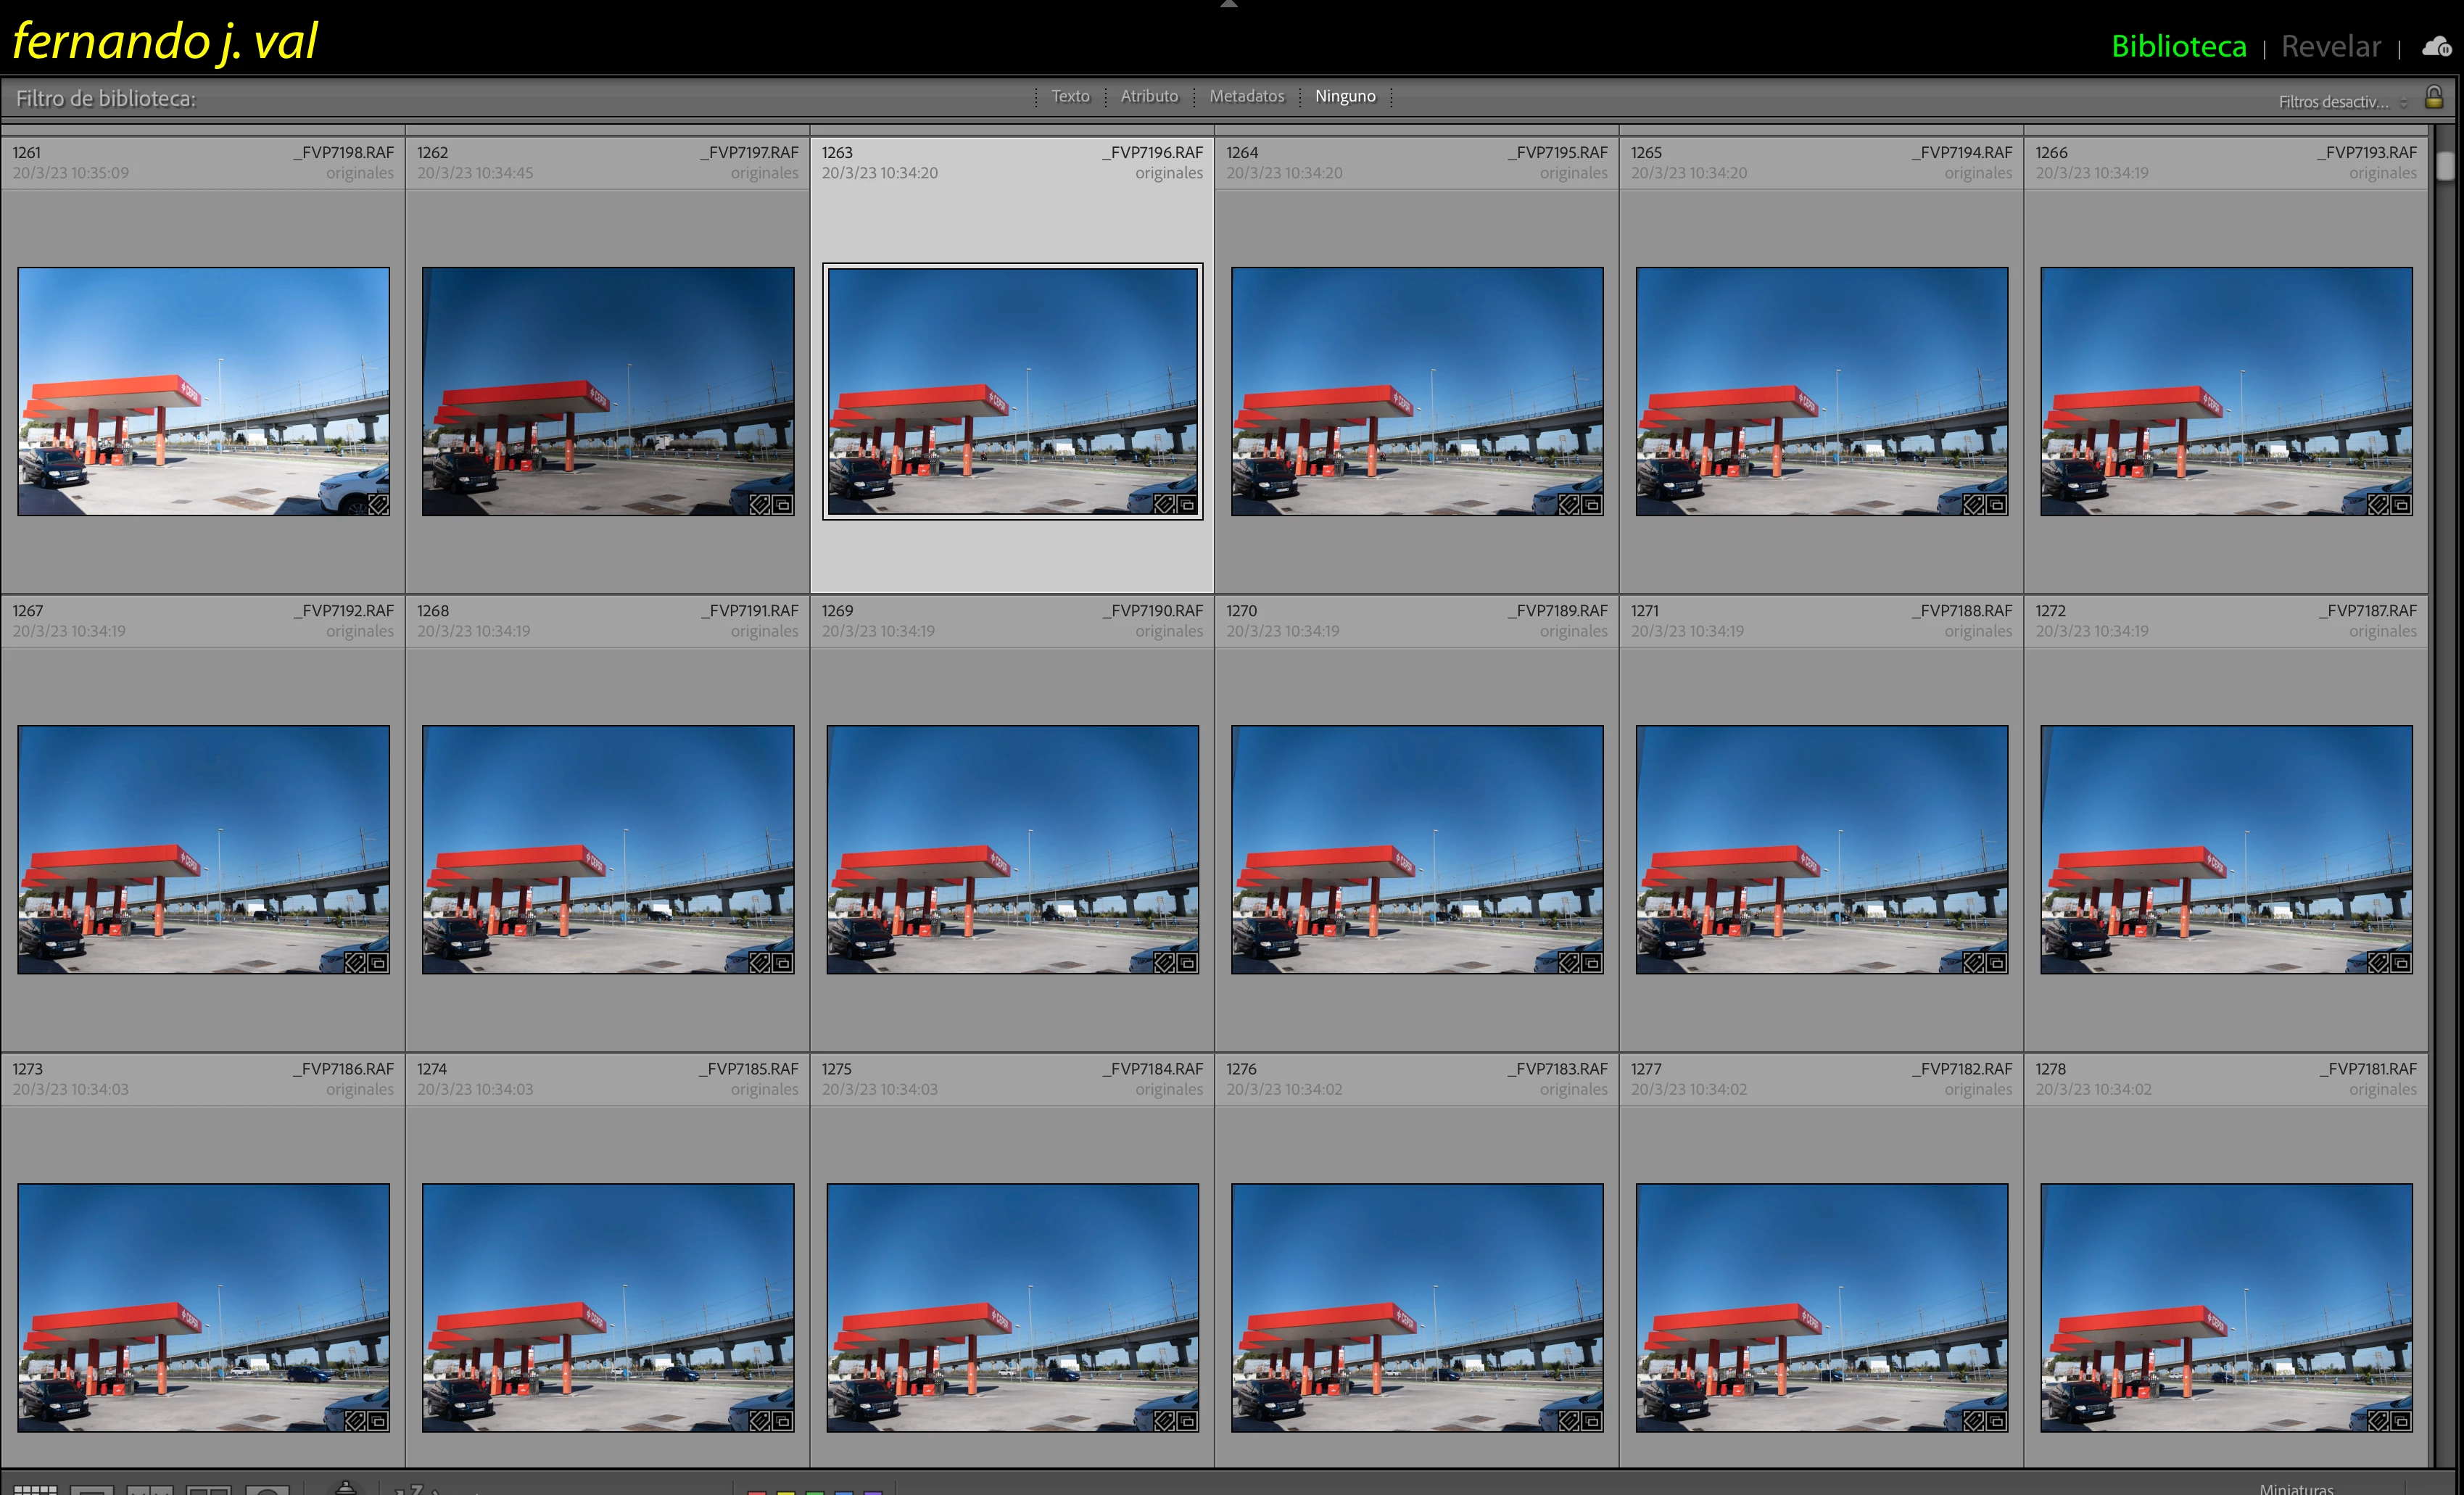Click collection badge on _FVP7193.RAF thumbnail

(2401, 505)
